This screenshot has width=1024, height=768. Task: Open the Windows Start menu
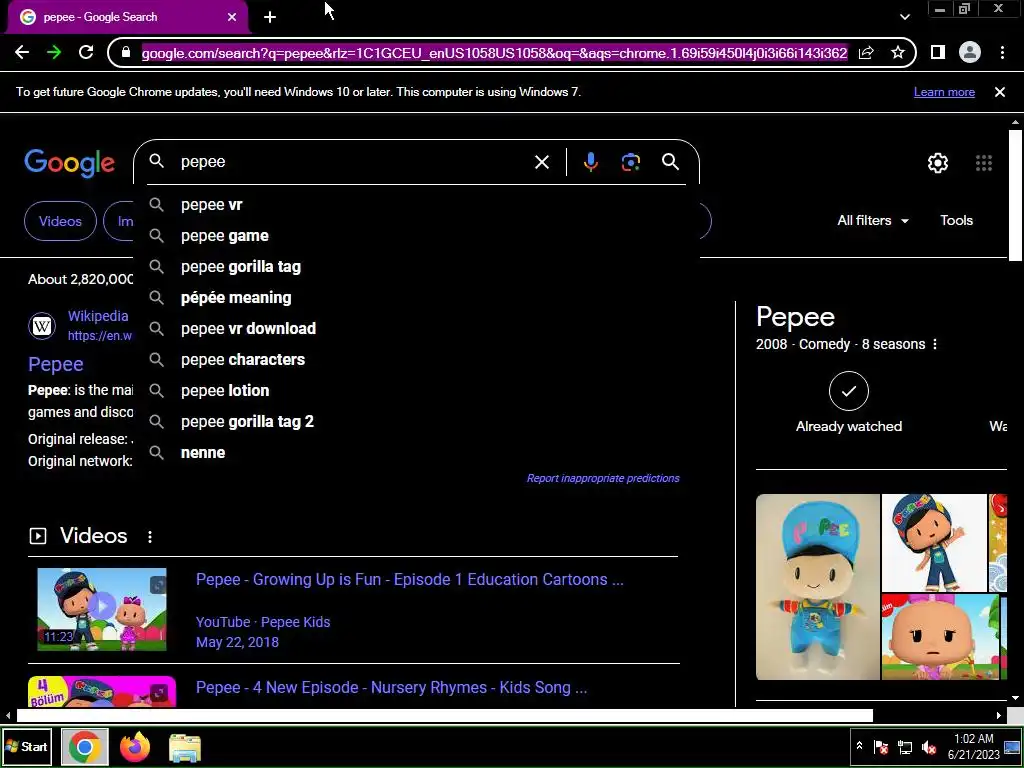click(27, 746)
